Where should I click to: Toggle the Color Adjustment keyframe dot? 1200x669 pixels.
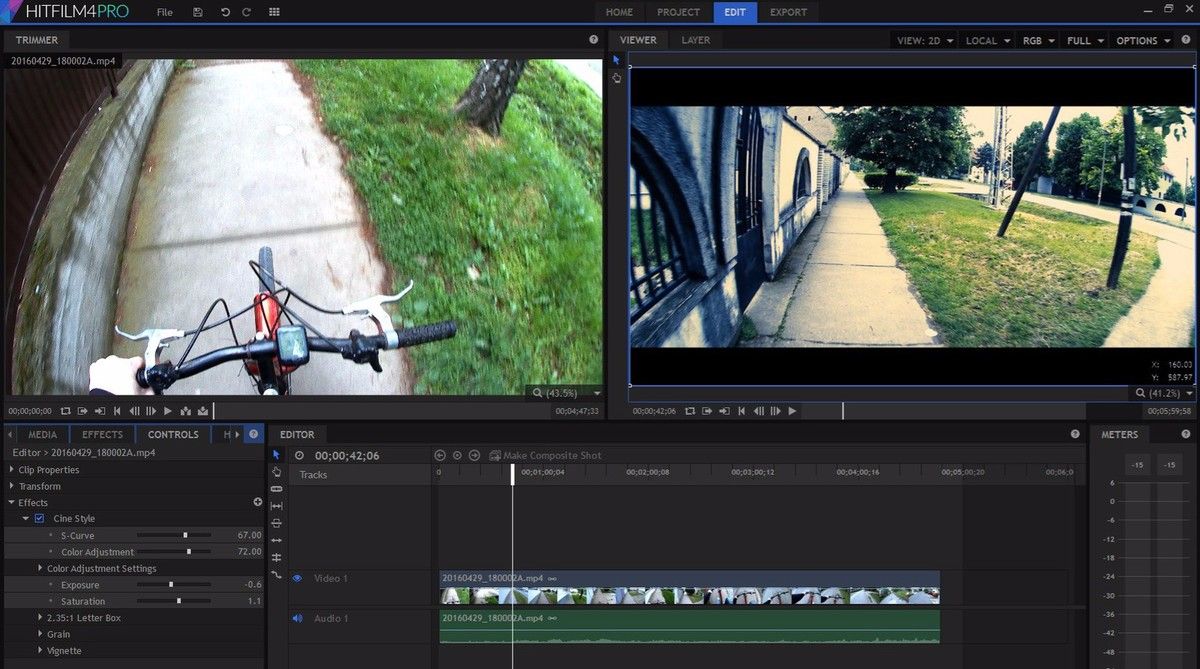pyautogui.click(x=50, y=552)
